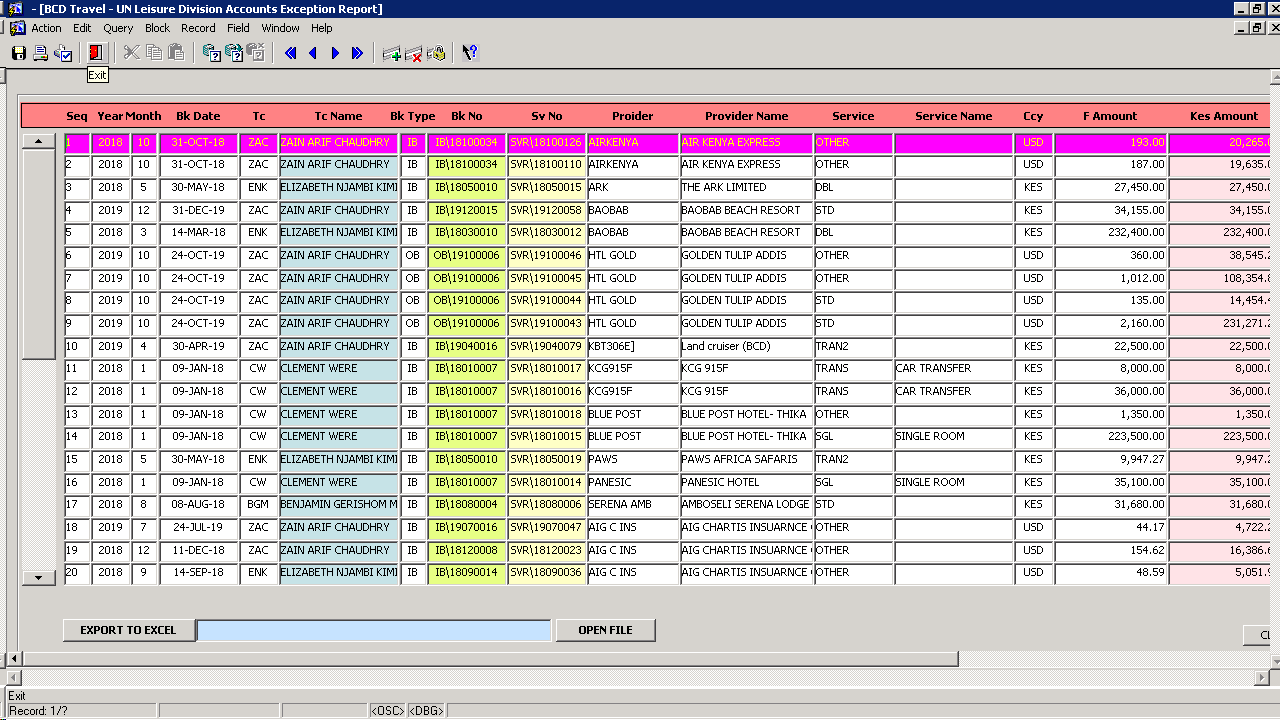Click the bottom scrollbar left arrow

[x=13, y=659]
